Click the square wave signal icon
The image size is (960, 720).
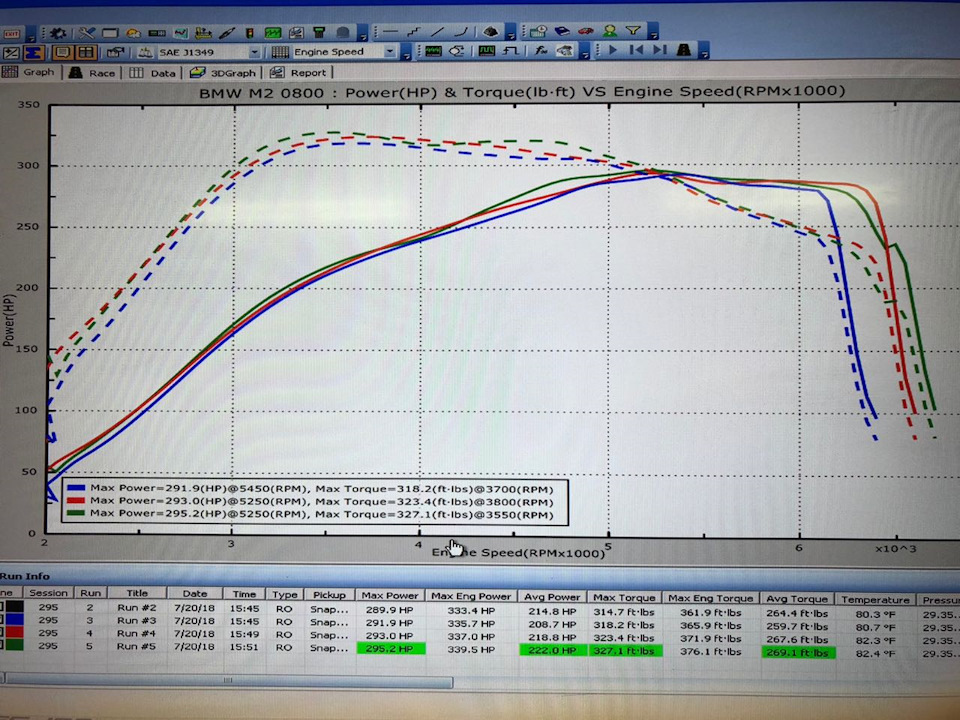point(487,50)
